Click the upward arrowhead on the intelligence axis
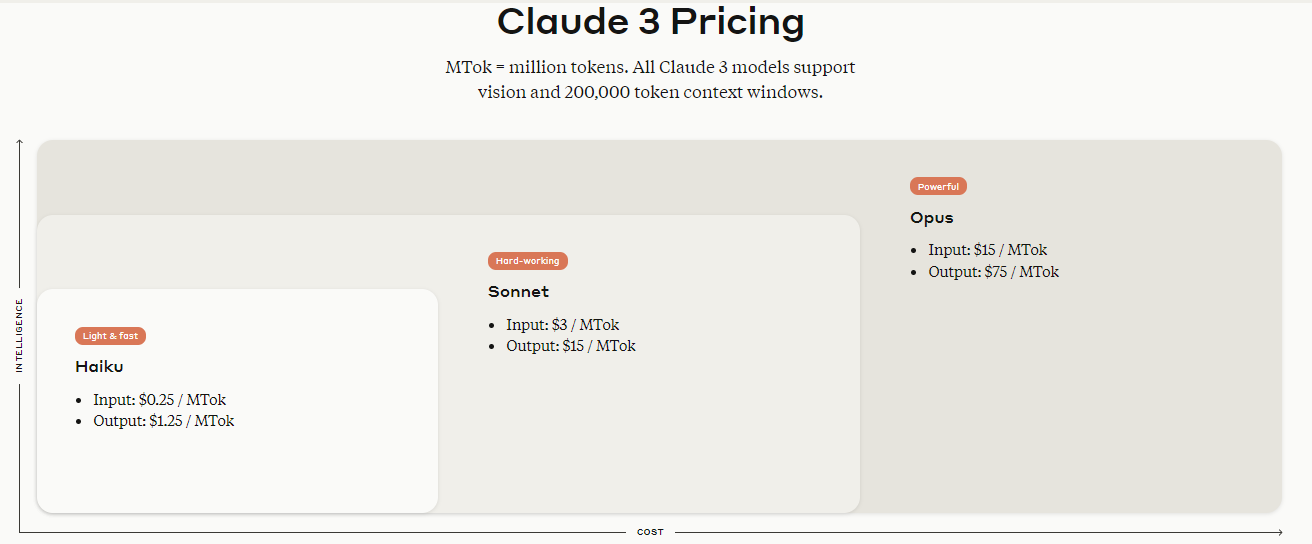 [x=19, y=142]
